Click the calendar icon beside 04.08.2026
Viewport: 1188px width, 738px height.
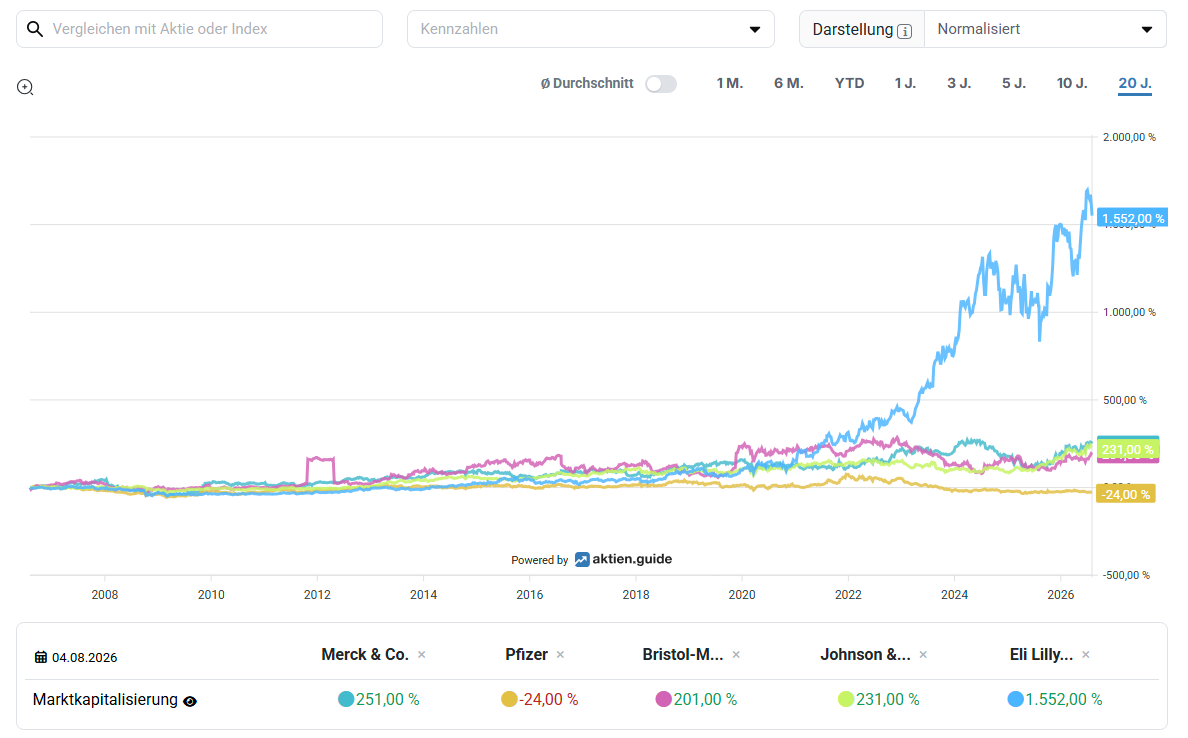tap(41, 657)
